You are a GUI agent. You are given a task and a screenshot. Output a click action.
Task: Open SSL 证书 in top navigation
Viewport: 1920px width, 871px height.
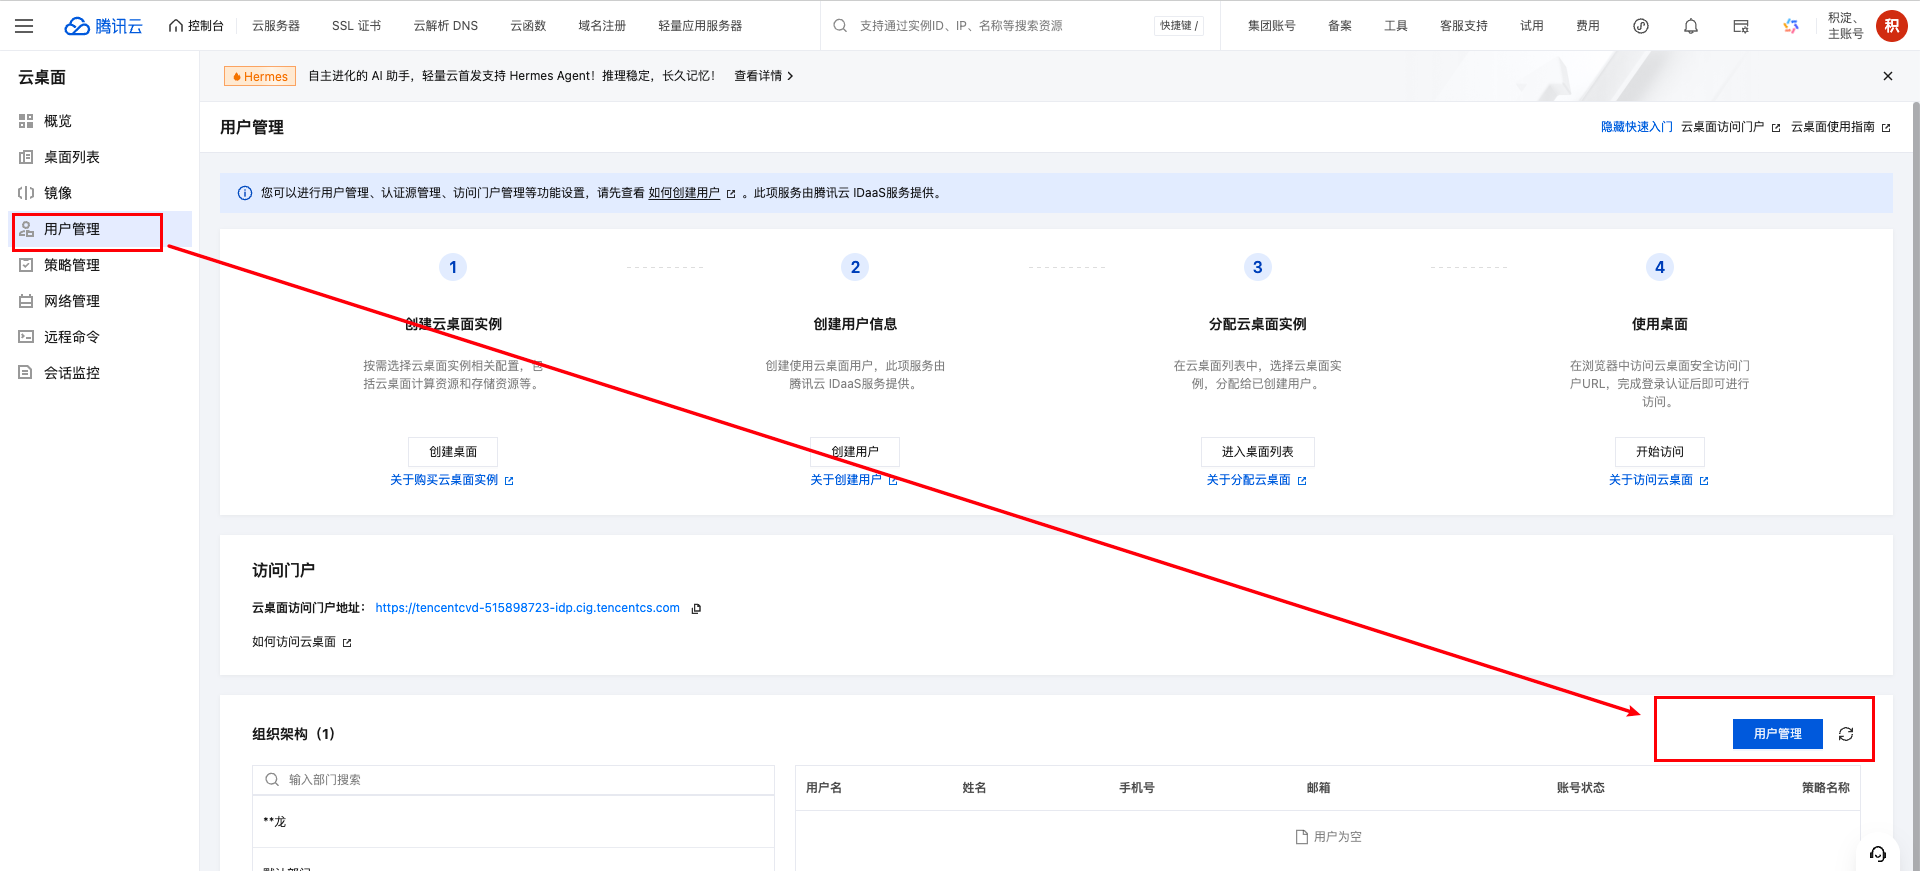coord(356,26)
